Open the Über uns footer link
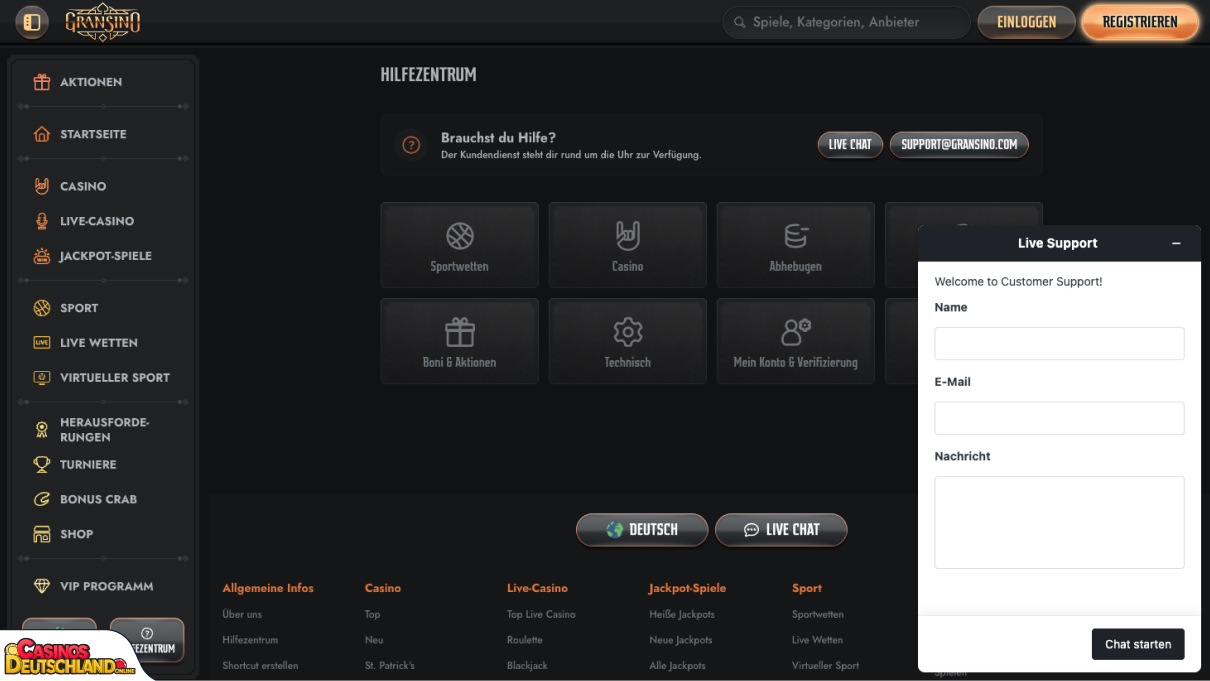 tap(242, 614)
